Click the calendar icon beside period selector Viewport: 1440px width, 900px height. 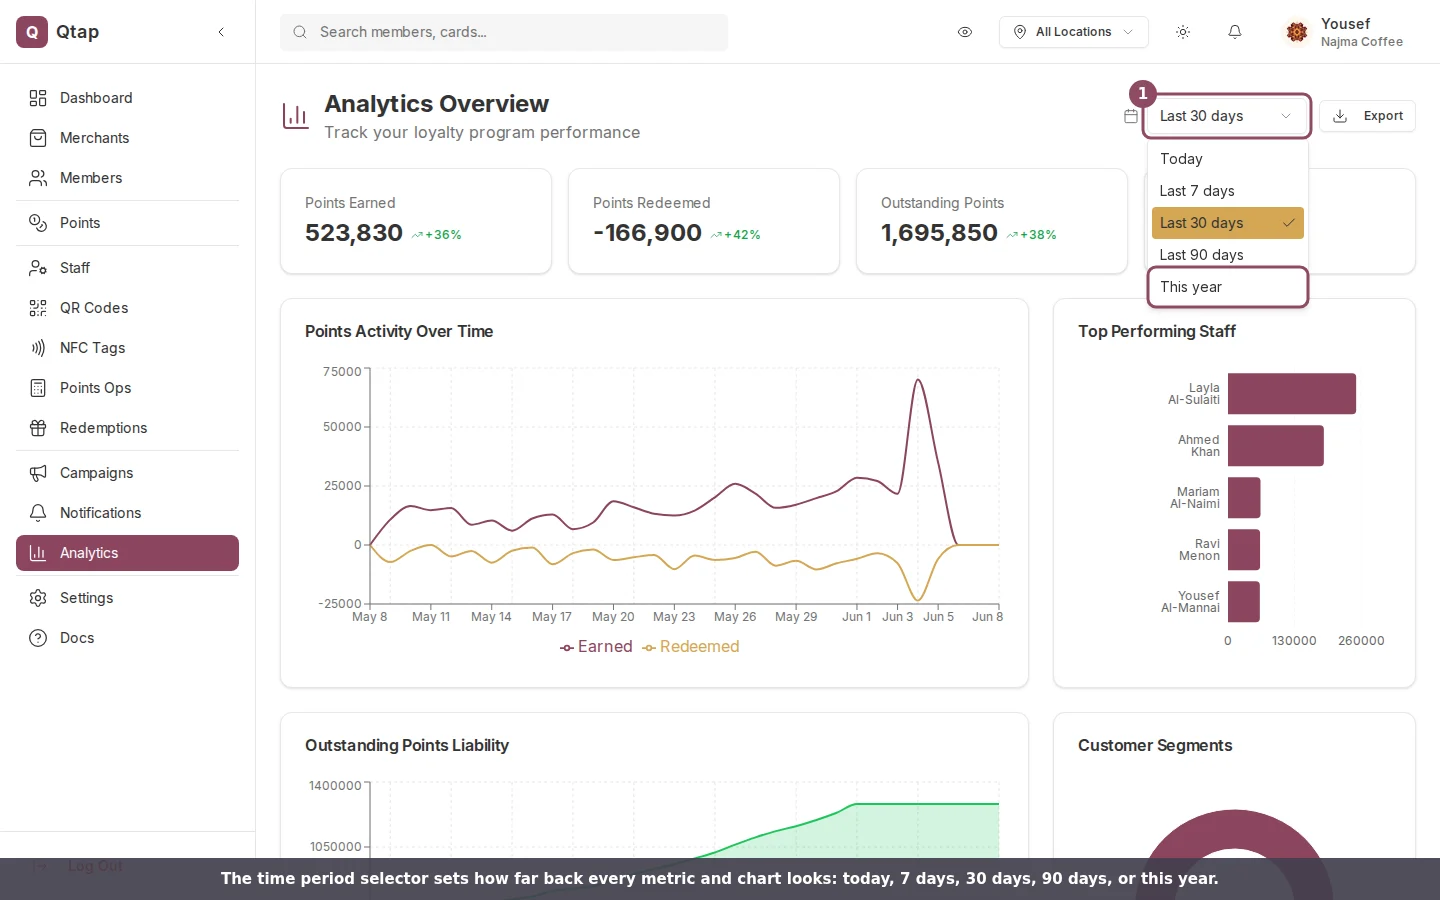[x=1131, y=116]
